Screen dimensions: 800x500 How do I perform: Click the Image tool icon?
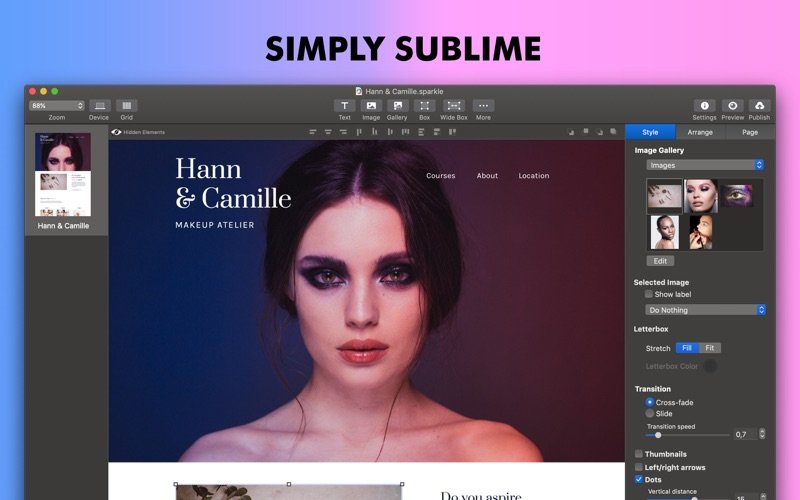371,105
